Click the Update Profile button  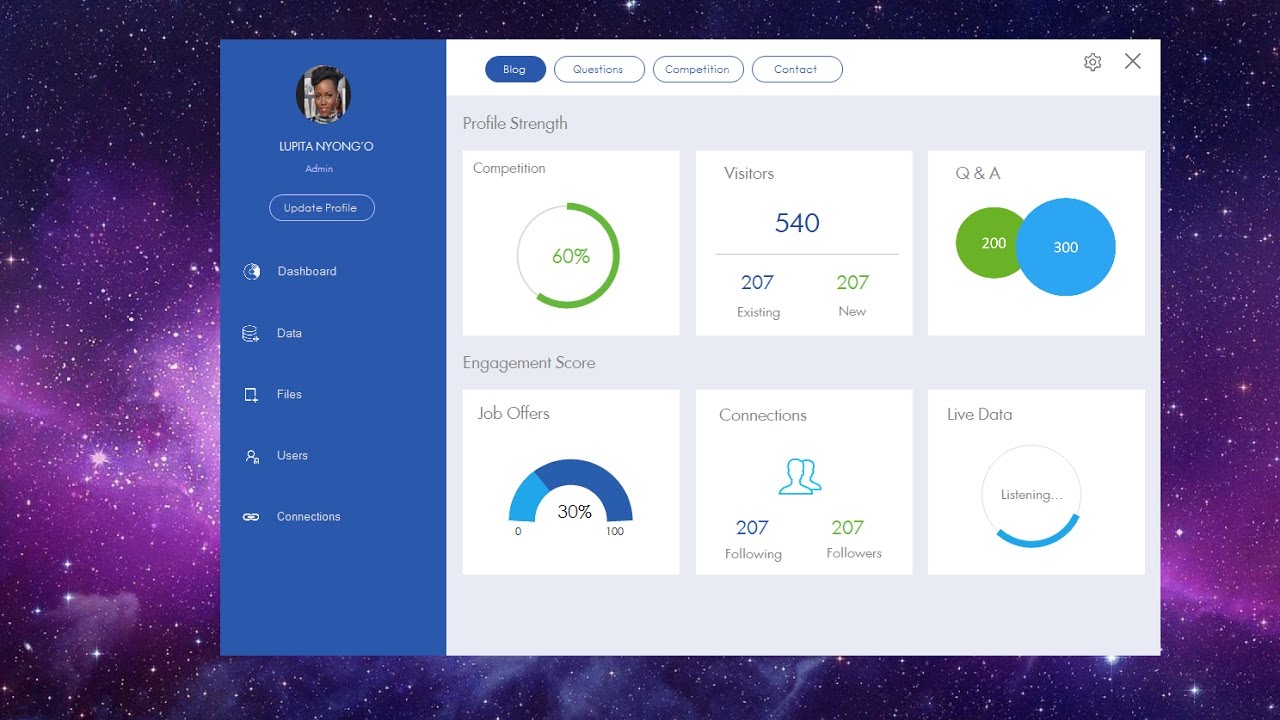coord(321,208)
